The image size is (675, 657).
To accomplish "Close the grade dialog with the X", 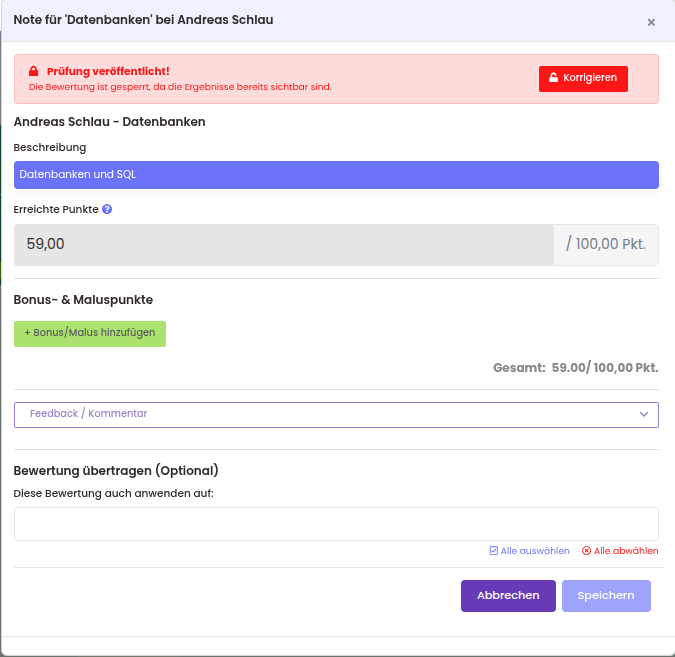I will [651, 22].
